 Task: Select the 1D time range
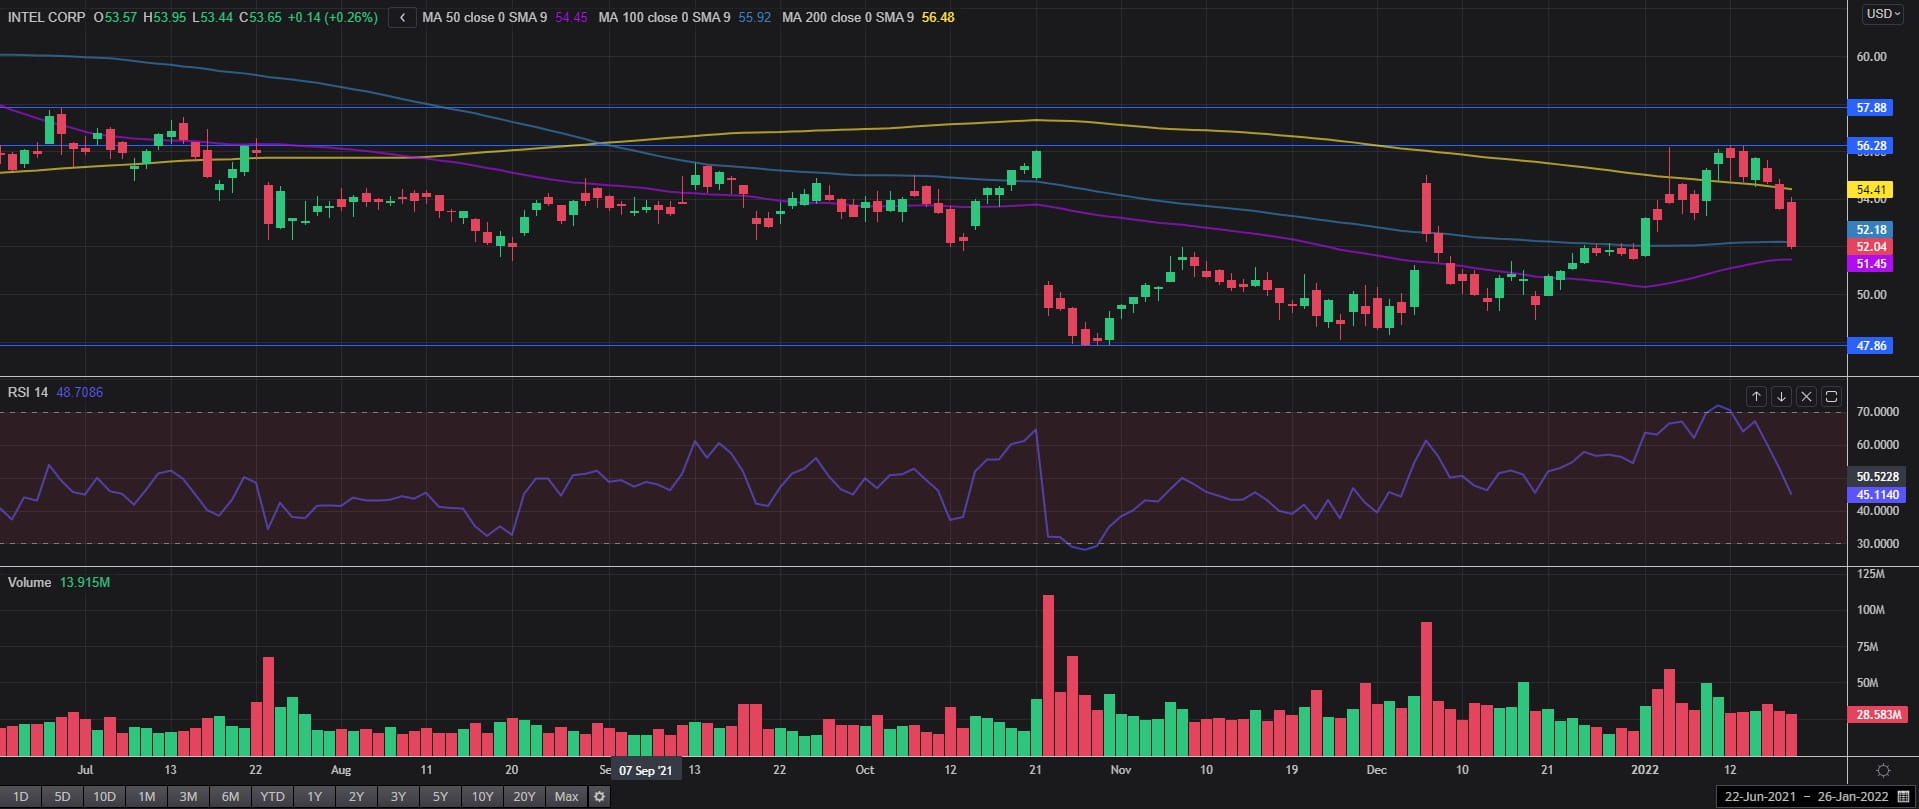20,797
